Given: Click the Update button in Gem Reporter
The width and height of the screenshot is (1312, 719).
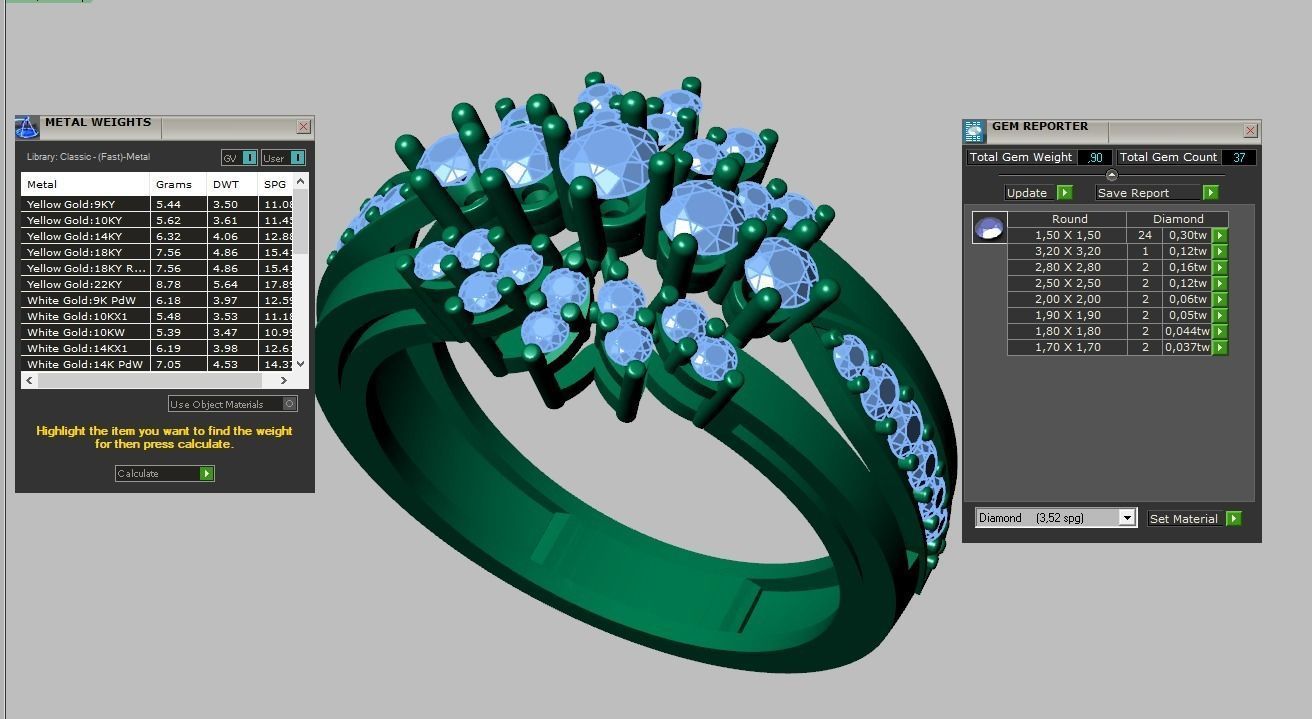Looking at the screenshot, I should [1039, 193].
